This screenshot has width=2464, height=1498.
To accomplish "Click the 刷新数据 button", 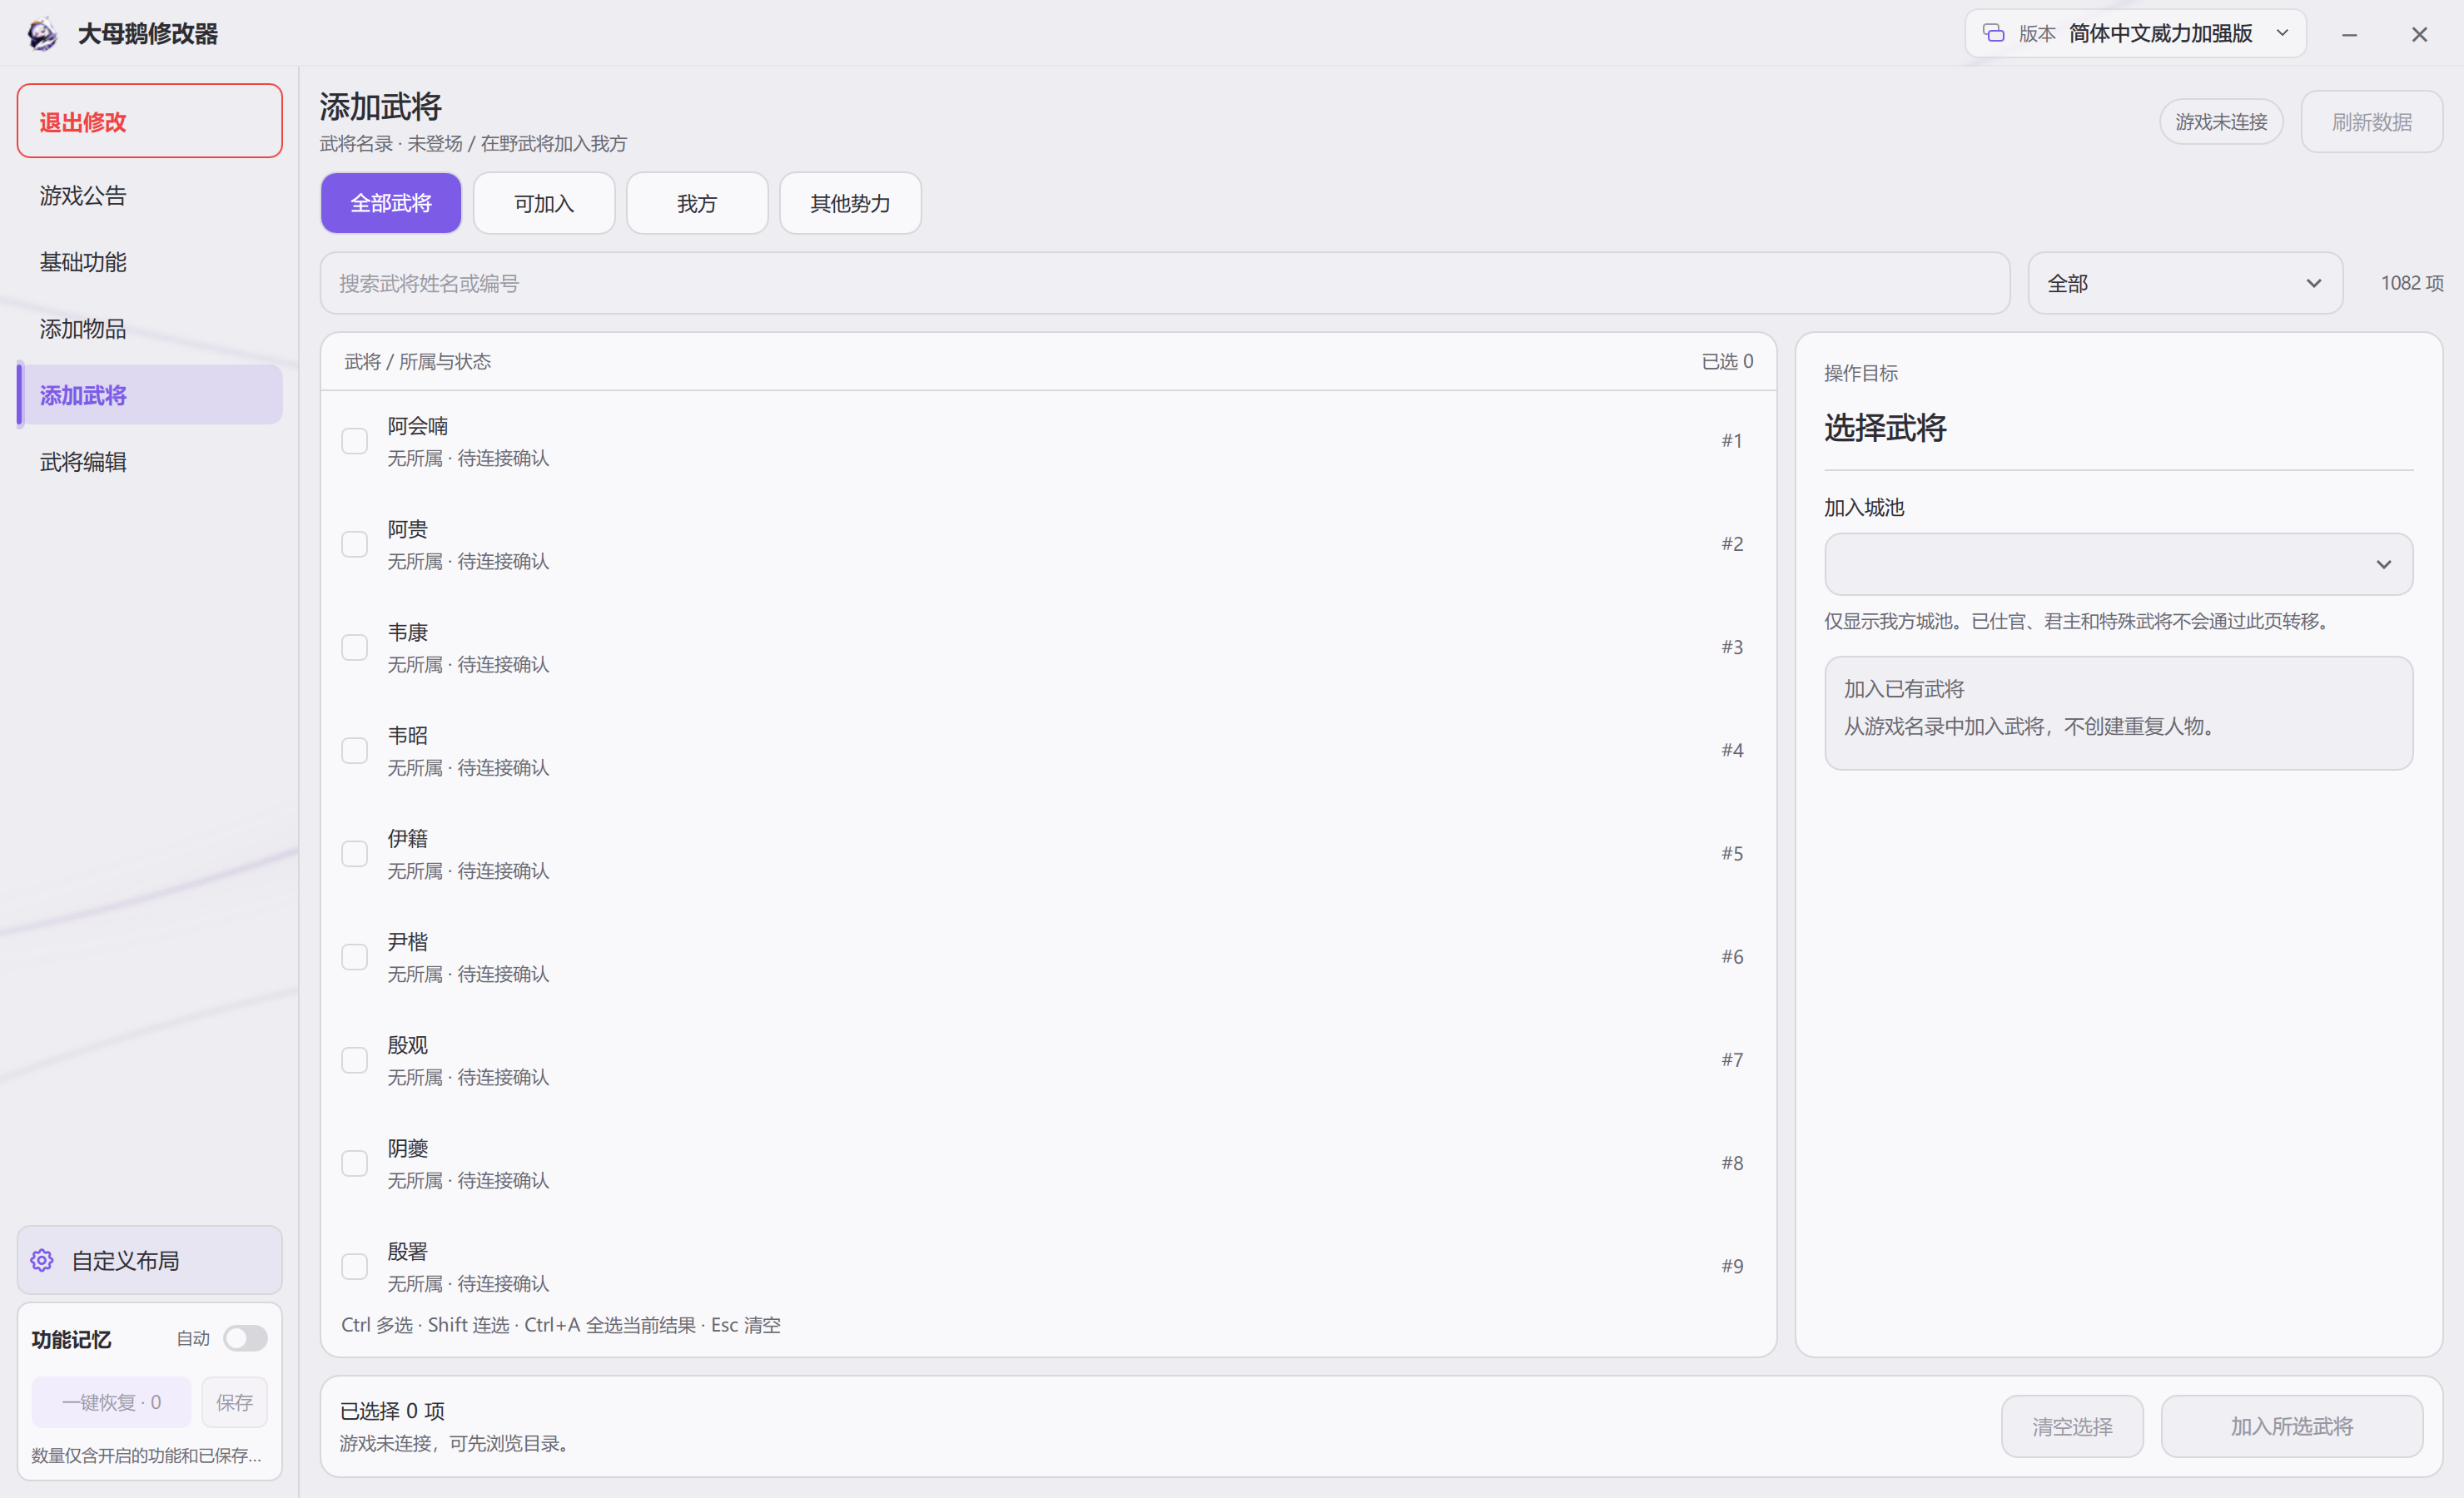I will coord(2372,122).
